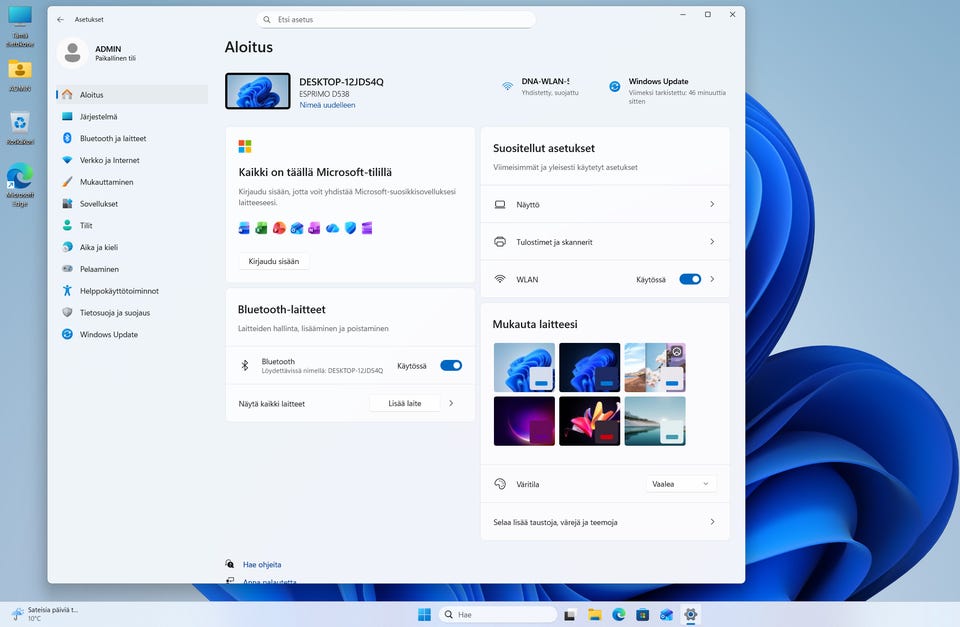Open the Väritila dropdown set to Vaalea
This screenshot has width=960, height=627.
[681, 484]
